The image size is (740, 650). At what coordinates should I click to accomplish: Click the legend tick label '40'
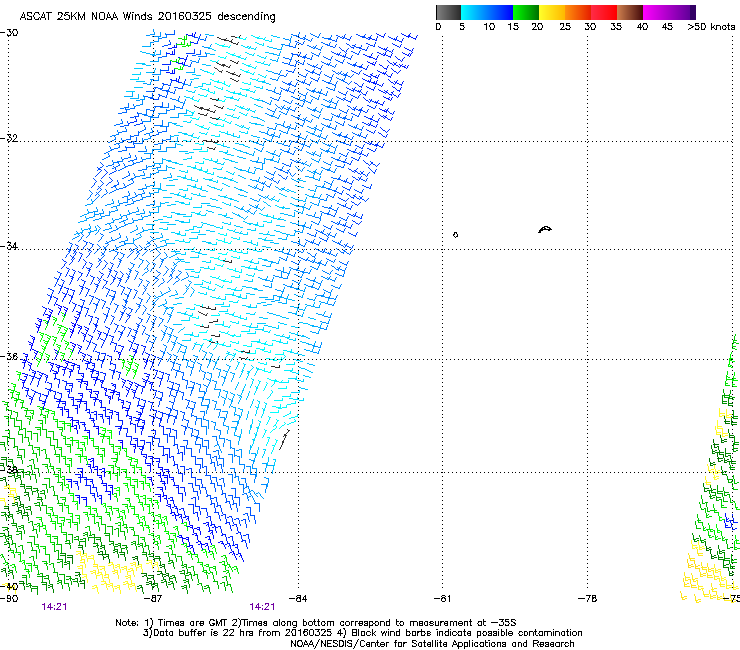click(642, 27)
